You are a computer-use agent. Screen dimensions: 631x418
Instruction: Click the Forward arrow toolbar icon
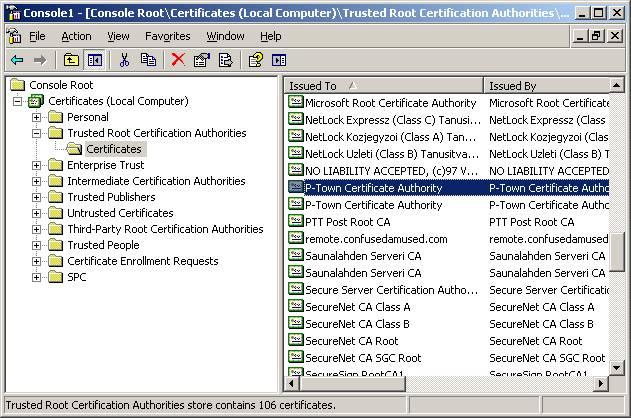40,60
